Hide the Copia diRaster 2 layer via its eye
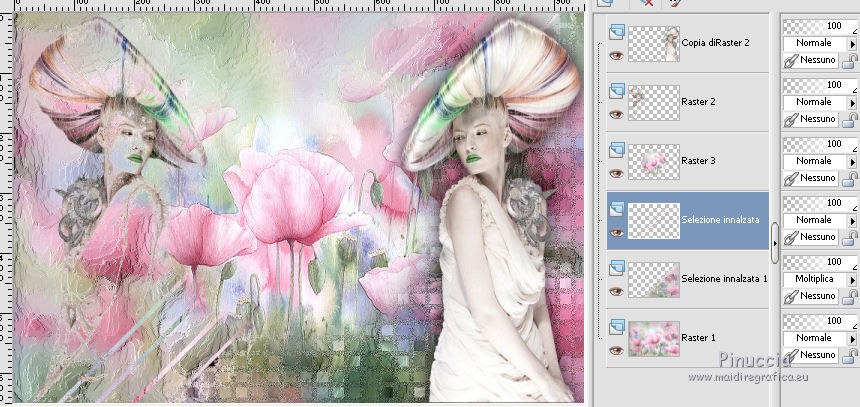This screenshot has height=407, width=860. [616, 55]
